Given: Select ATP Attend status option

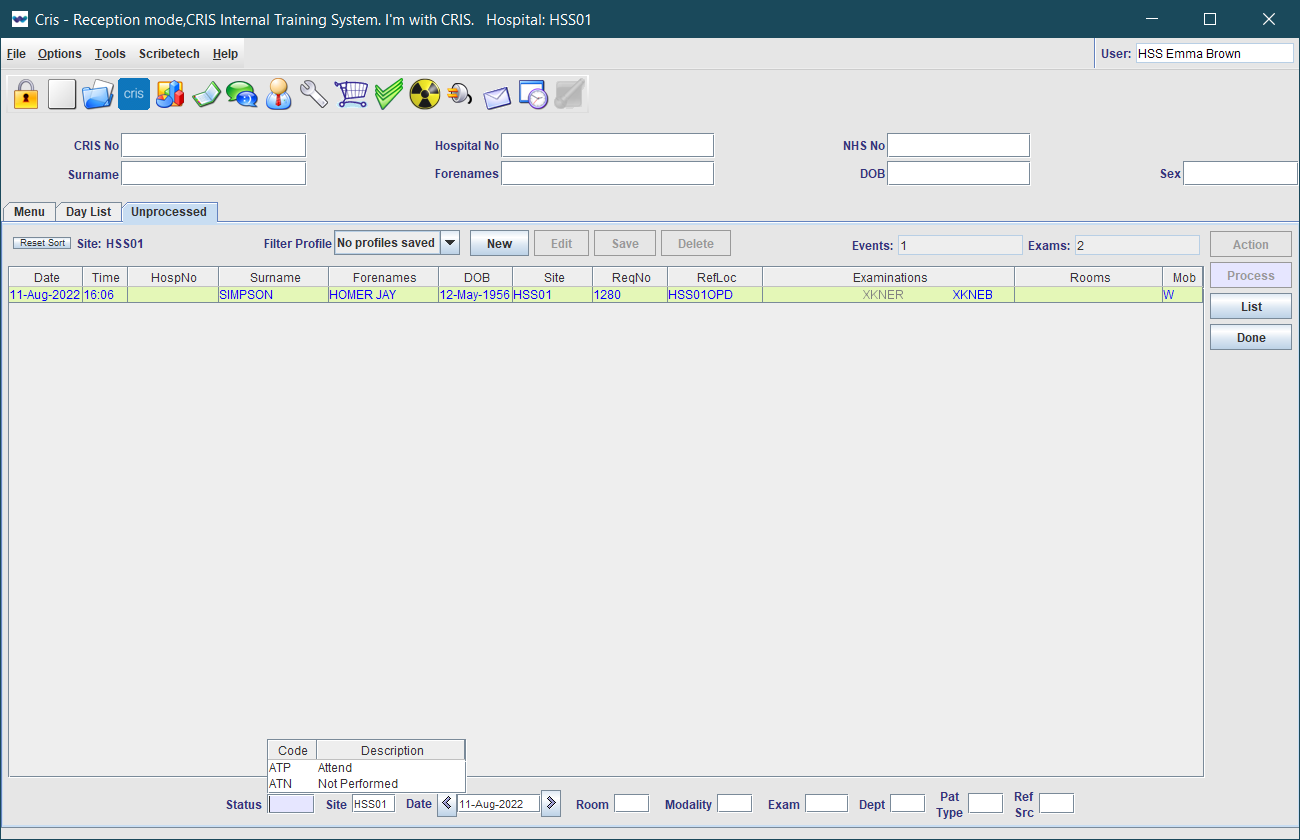Looking at the screenshot, I should point(366,768).
